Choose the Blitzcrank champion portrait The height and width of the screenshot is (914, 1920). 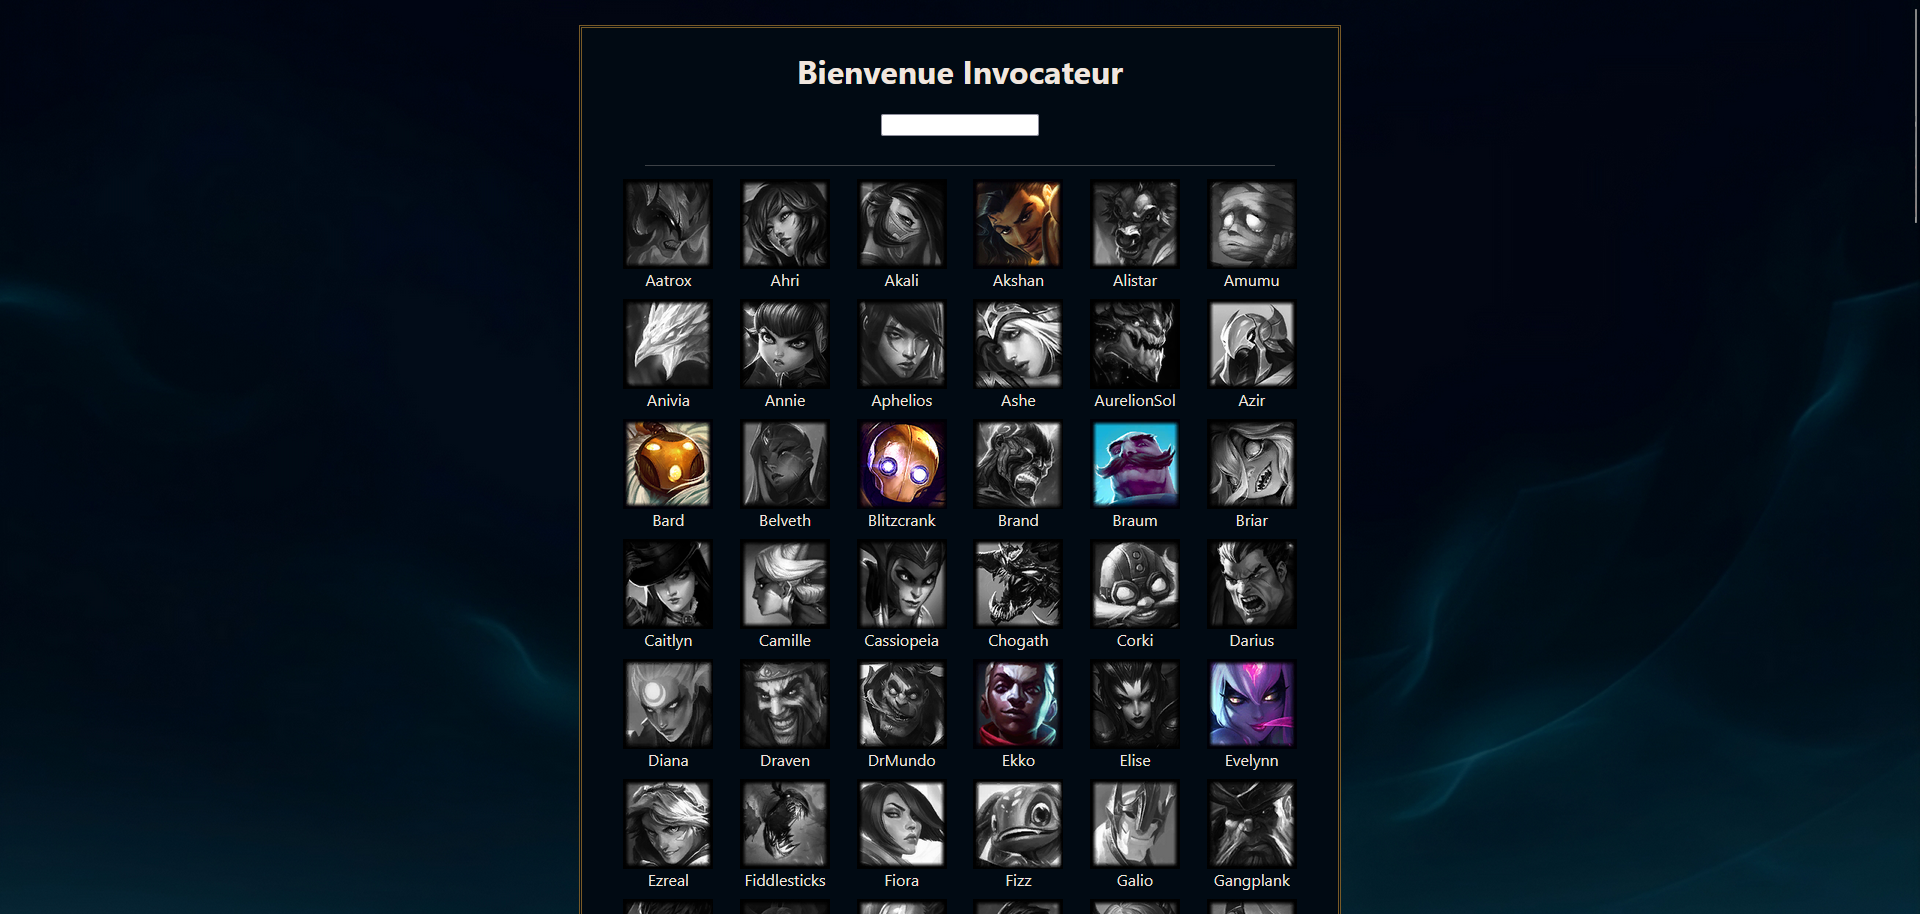pos(901,464)
